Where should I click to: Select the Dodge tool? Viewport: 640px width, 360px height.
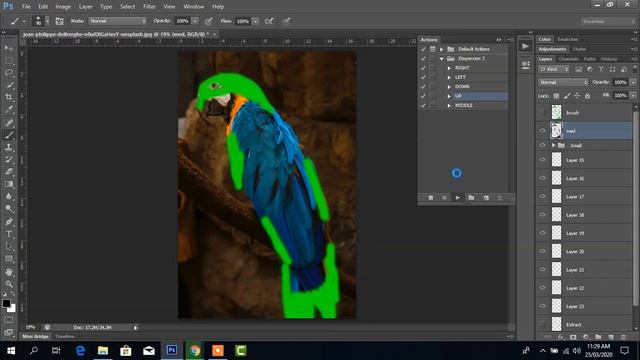point(9,209)
